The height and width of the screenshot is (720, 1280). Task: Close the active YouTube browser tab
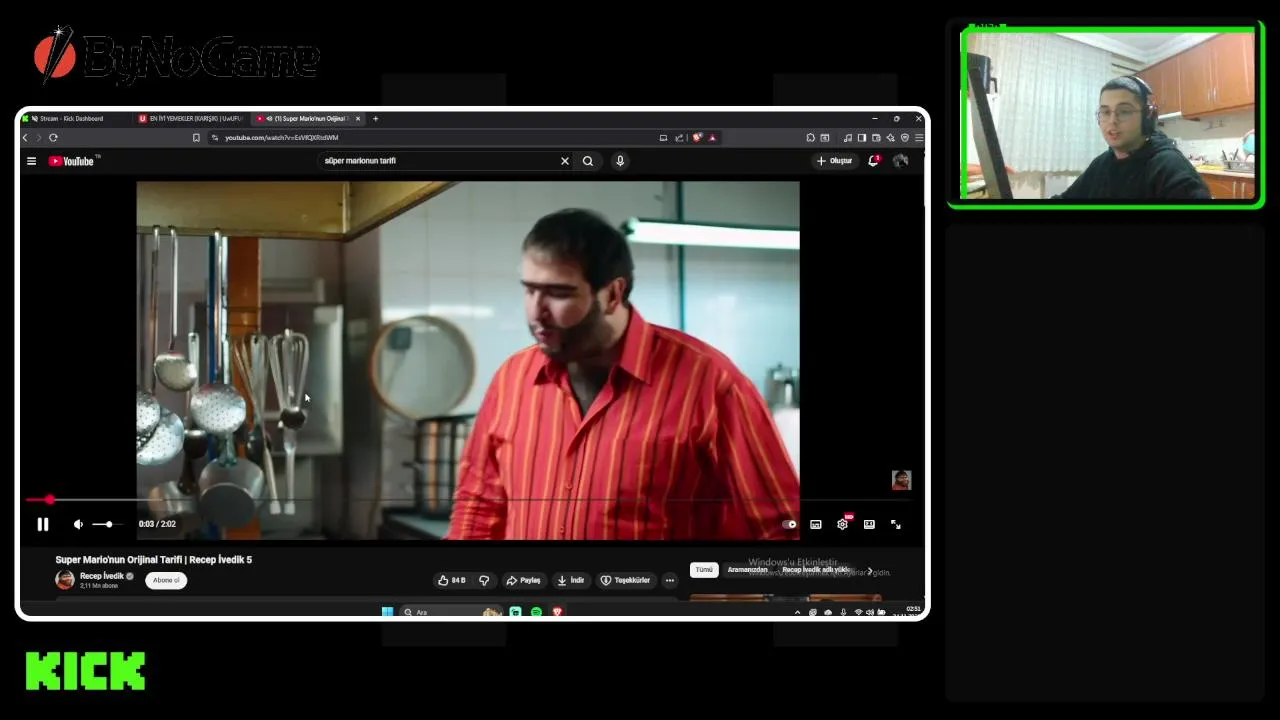pos(358,118)
